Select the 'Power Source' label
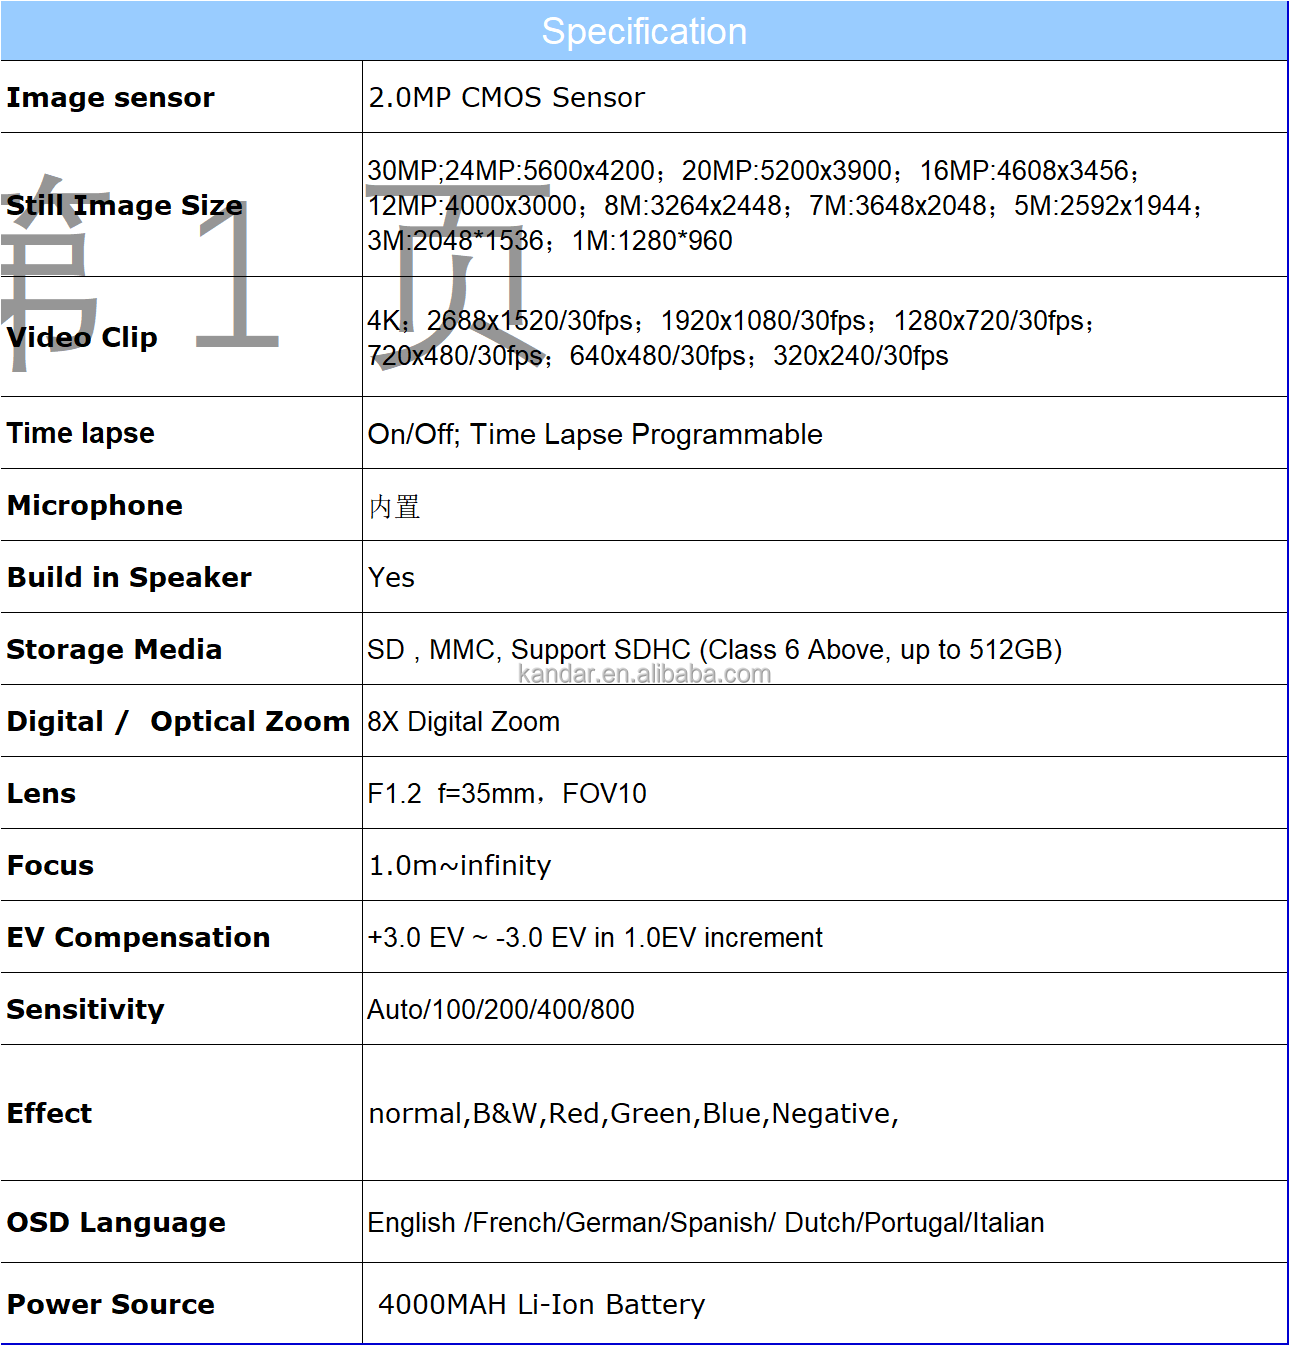1289x1345 pixels. click(x=110, y=1304)
